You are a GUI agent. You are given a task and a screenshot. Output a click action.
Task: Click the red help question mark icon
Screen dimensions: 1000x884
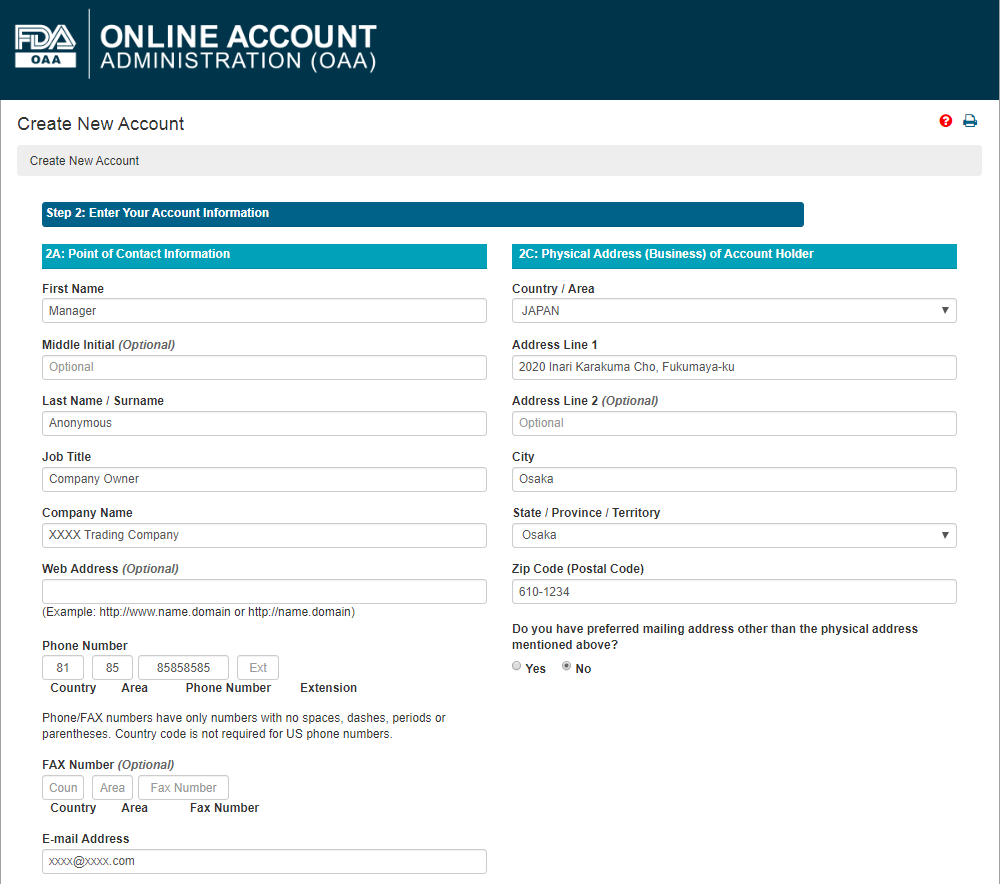946,121
